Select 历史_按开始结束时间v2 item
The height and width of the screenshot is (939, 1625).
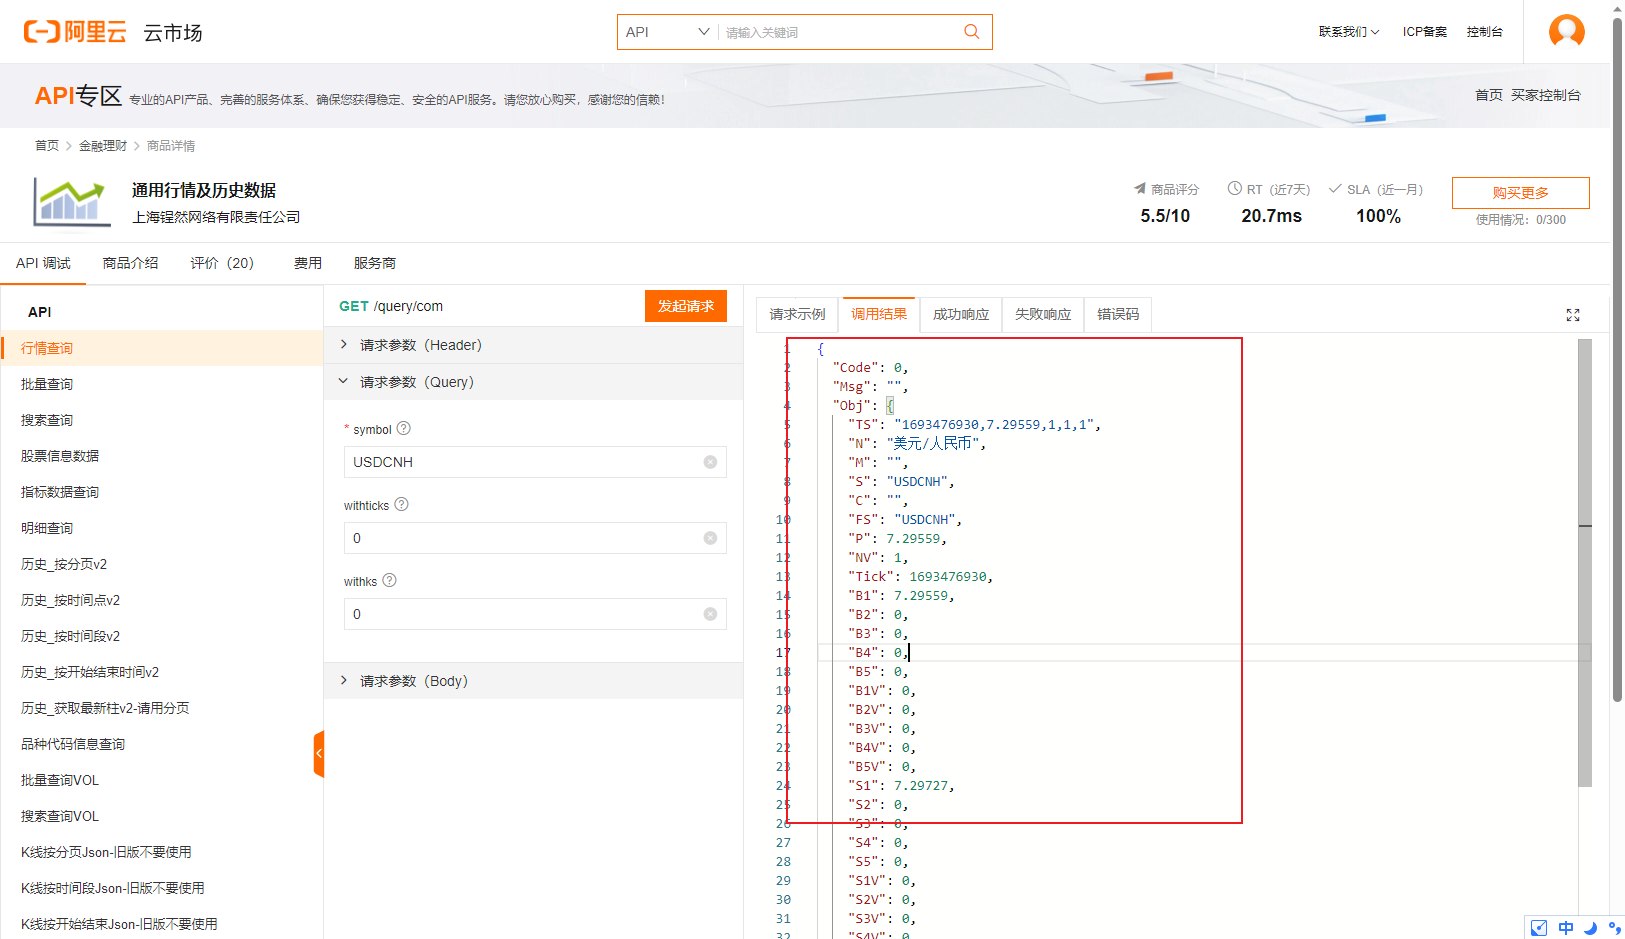[x=161, y=672]
